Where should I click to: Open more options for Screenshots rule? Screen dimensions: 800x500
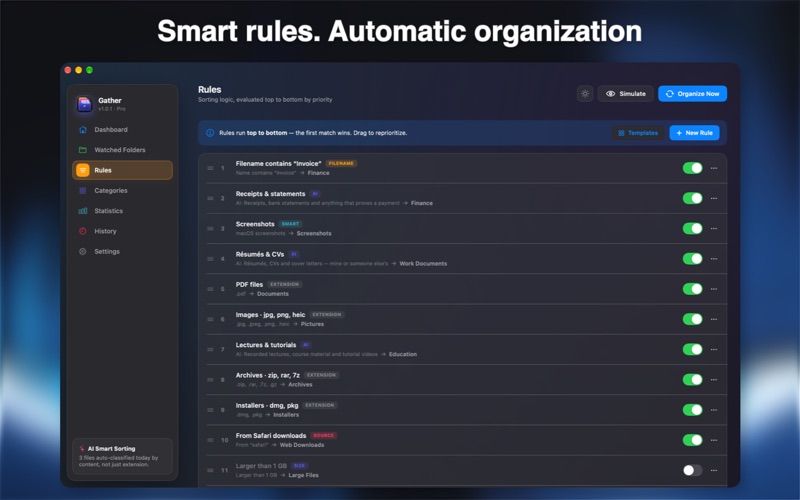pyautogui.click(x=714, y=229)
